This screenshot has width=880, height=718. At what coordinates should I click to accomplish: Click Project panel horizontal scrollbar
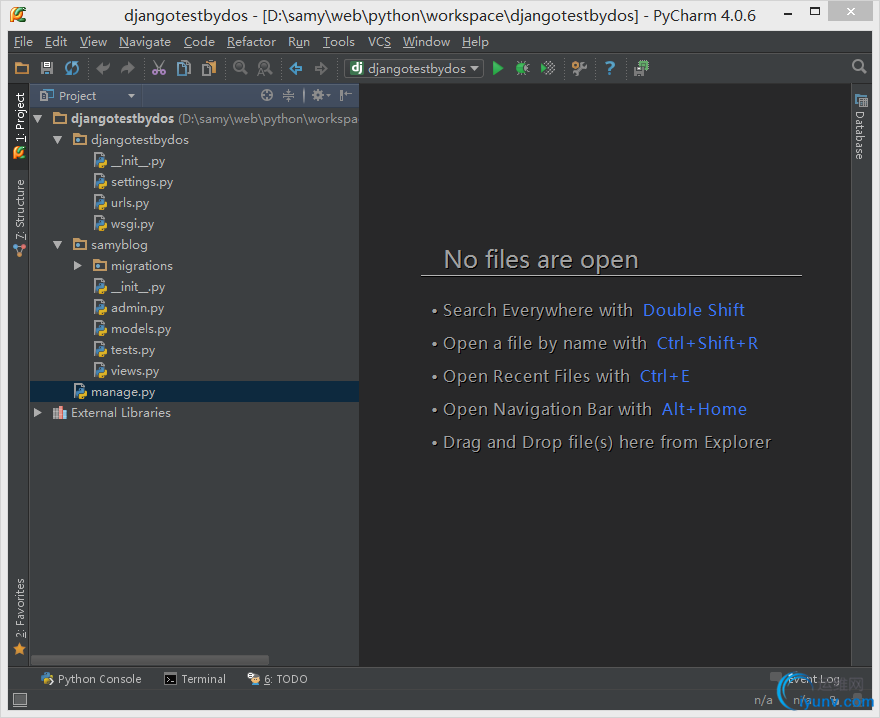150,660
